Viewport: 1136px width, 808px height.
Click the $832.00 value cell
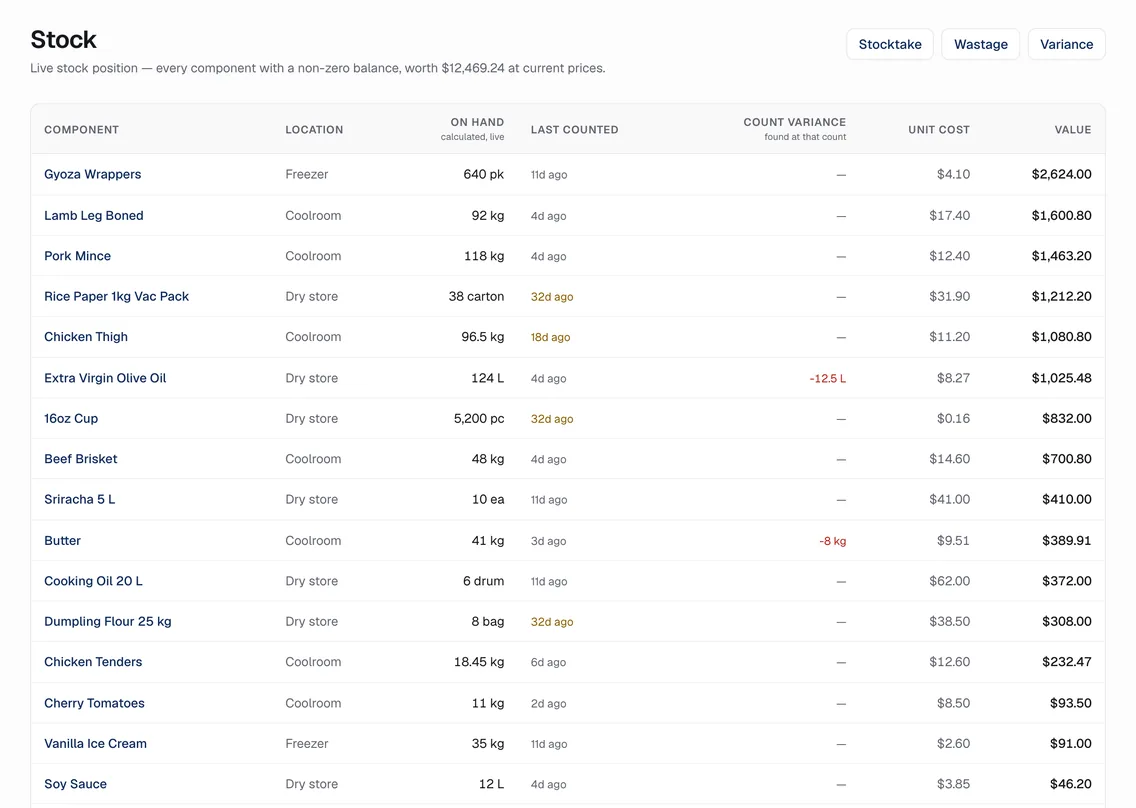(x=1066, y=419)
